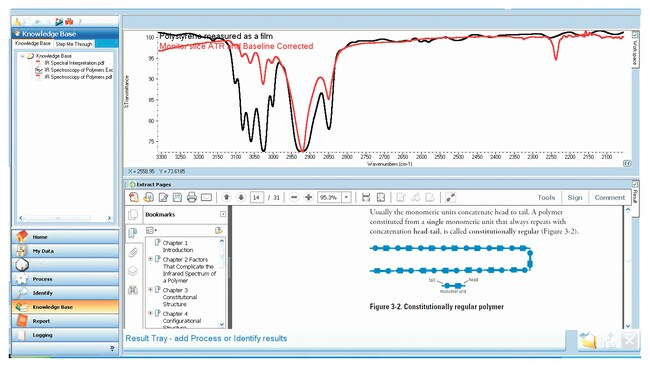Expand Chapter 3 Constitutional Structure bookmark

pyautogui.click(x=151, y=290)
